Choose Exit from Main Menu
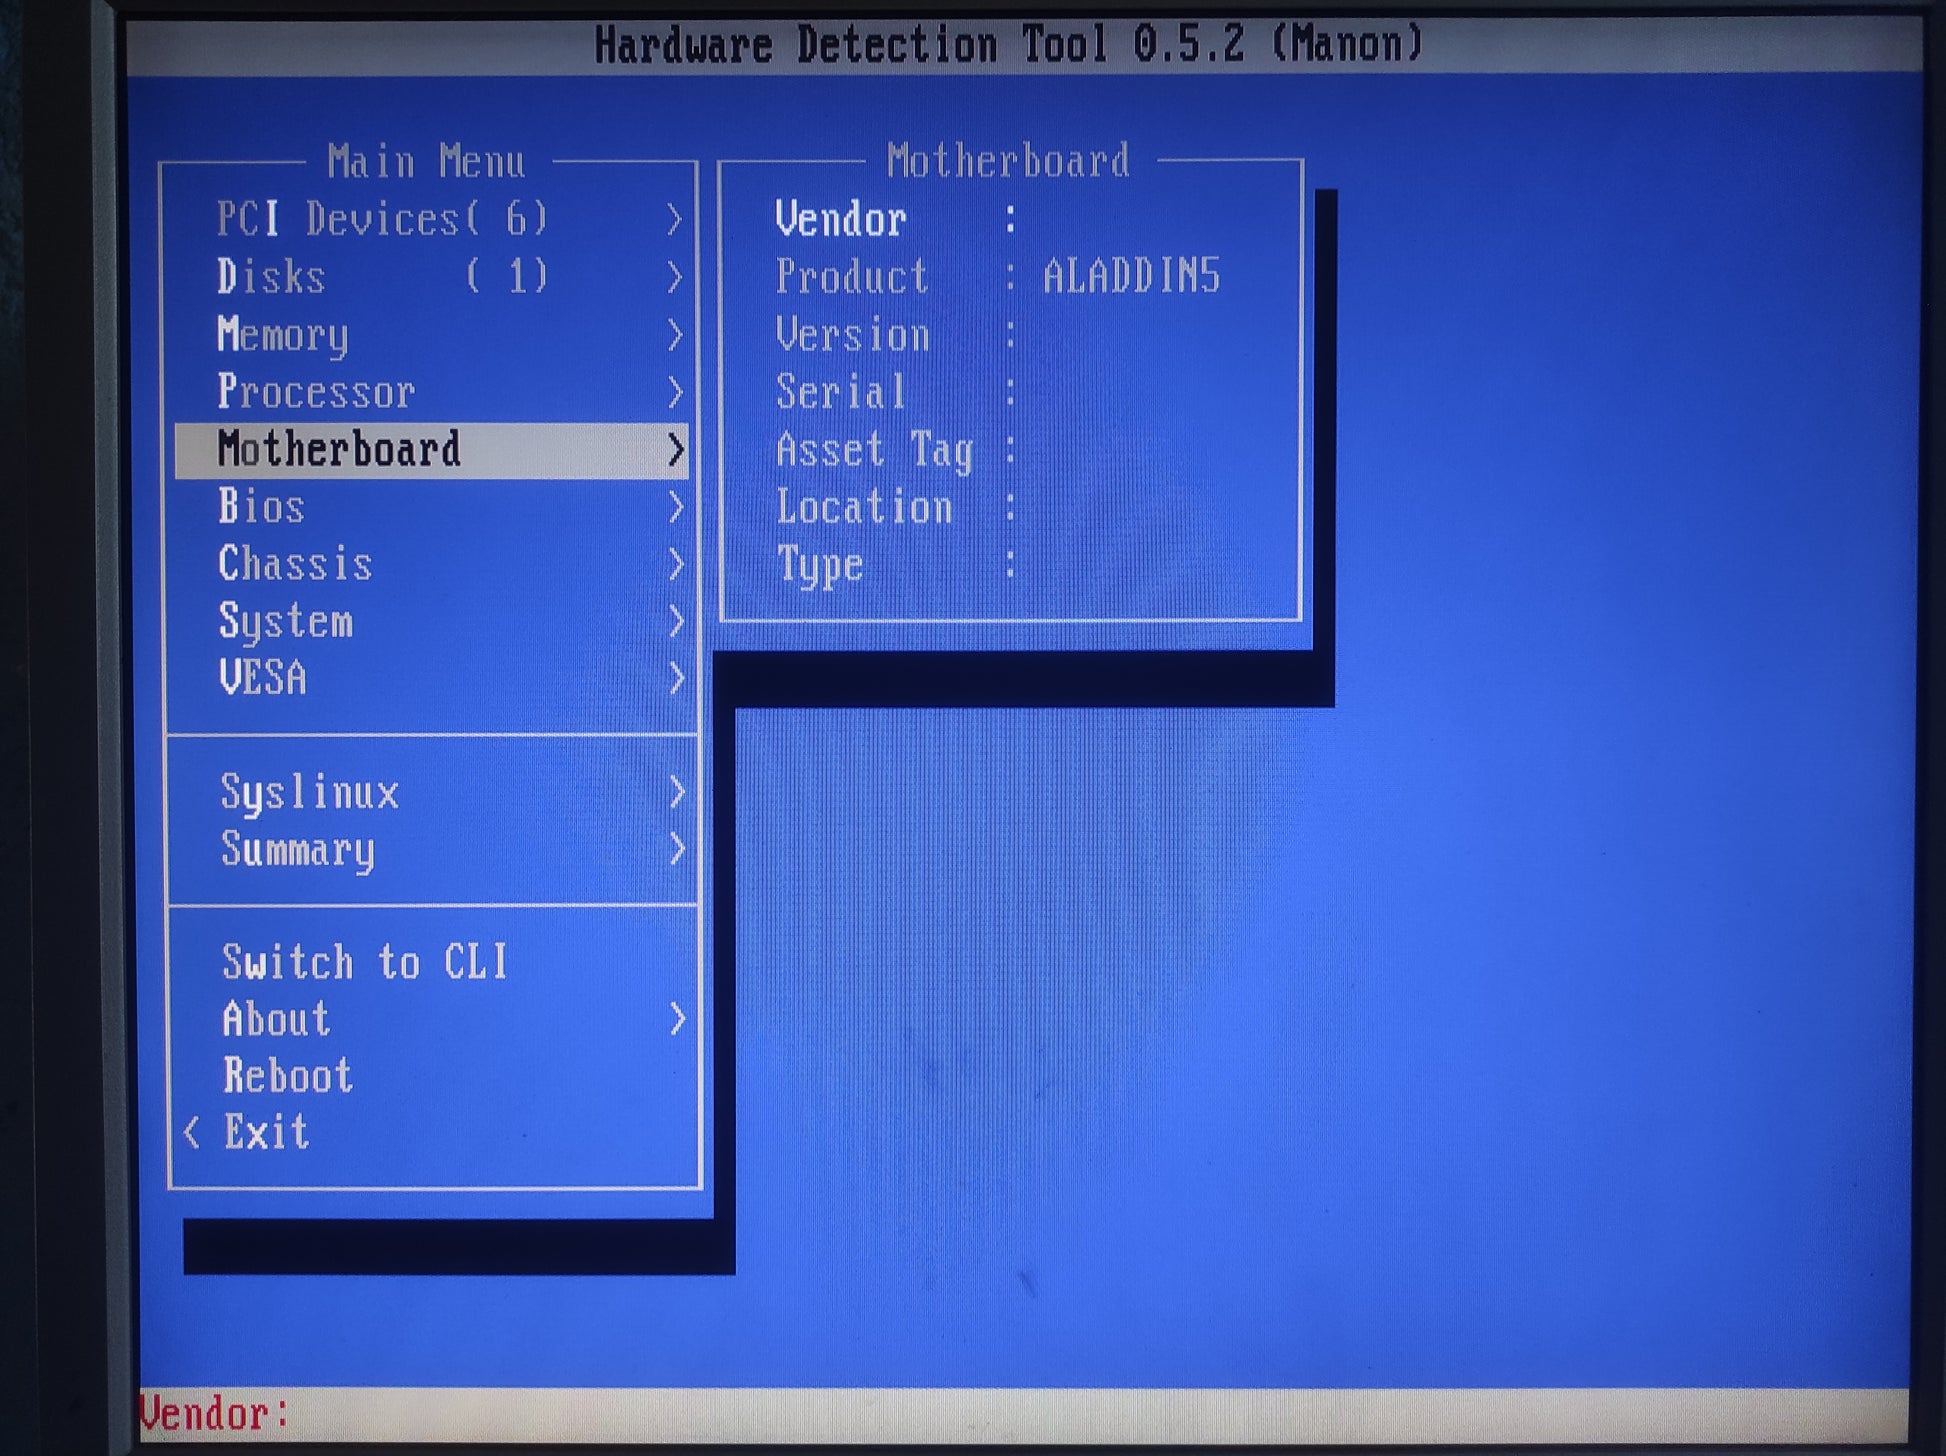Screen dimensions: 1946x1456 click(x=266, y=1133)
